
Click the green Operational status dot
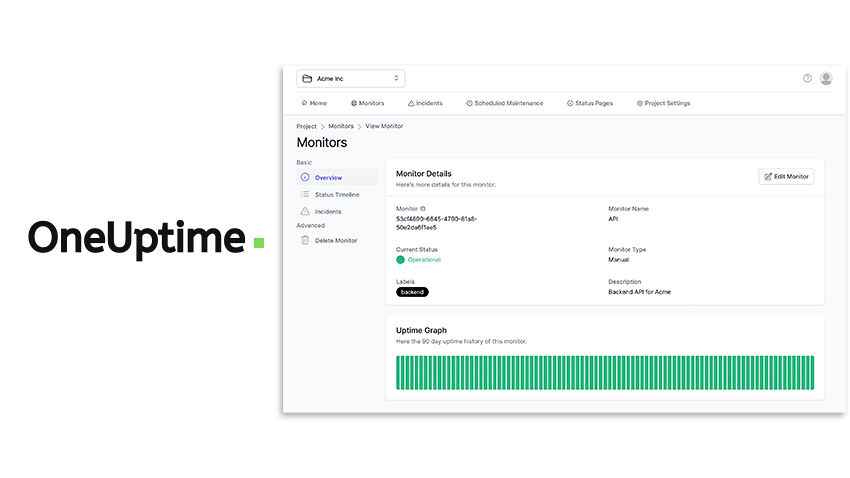point(400,260)
